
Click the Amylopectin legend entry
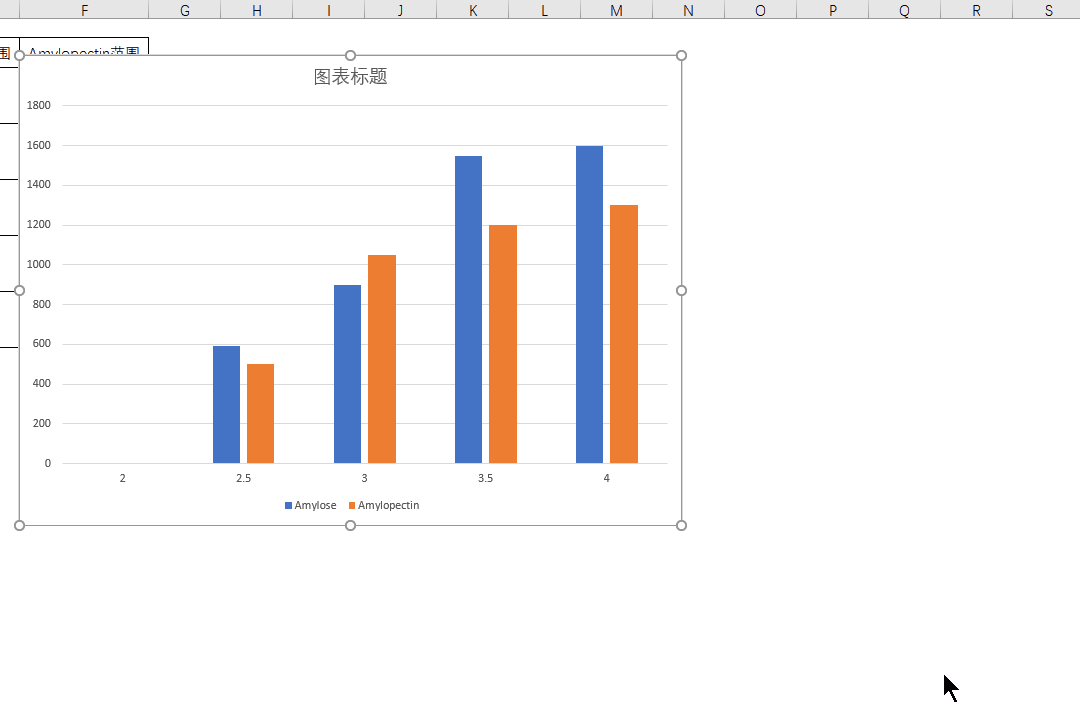(x=384, y=505)
